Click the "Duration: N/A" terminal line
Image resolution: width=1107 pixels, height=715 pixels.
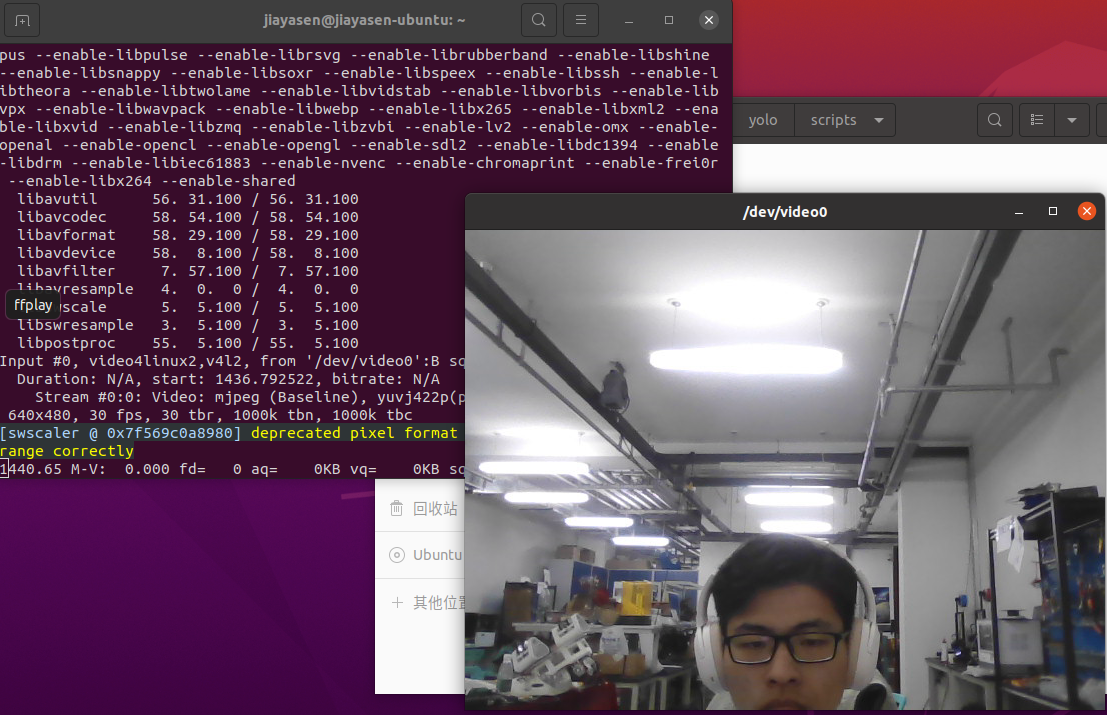(x=228, y=379)
